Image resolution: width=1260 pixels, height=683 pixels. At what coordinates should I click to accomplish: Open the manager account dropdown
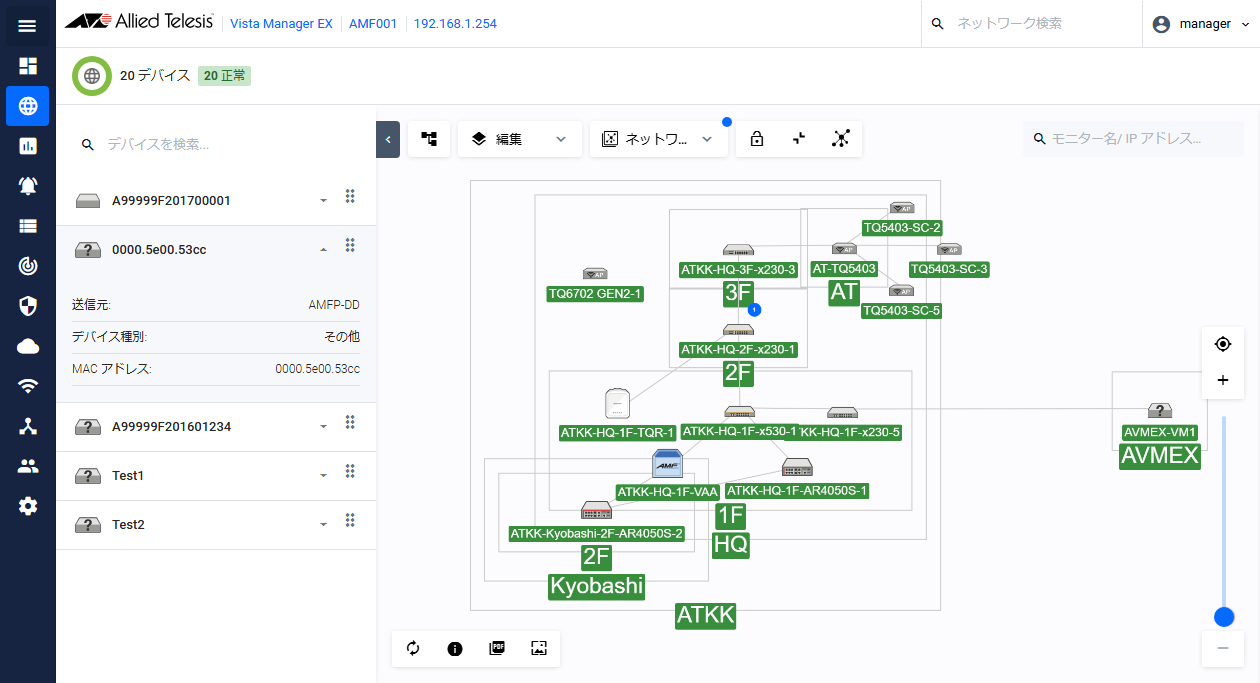pos(1201,24)
